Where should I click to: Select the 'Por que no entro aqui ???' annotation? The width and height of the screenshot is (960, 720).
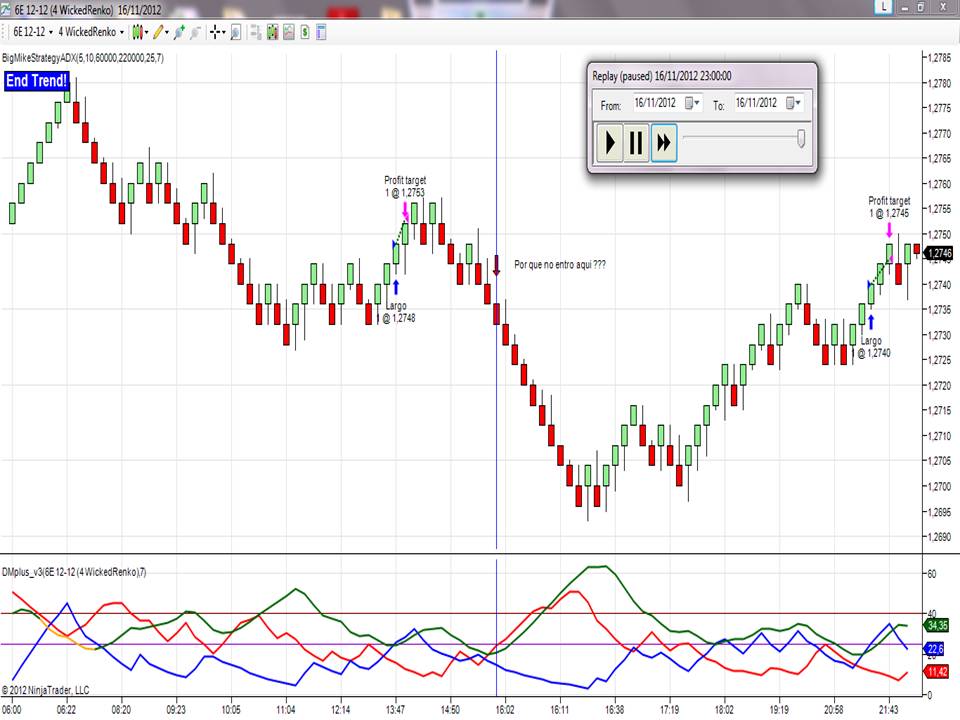click(560, 264)
